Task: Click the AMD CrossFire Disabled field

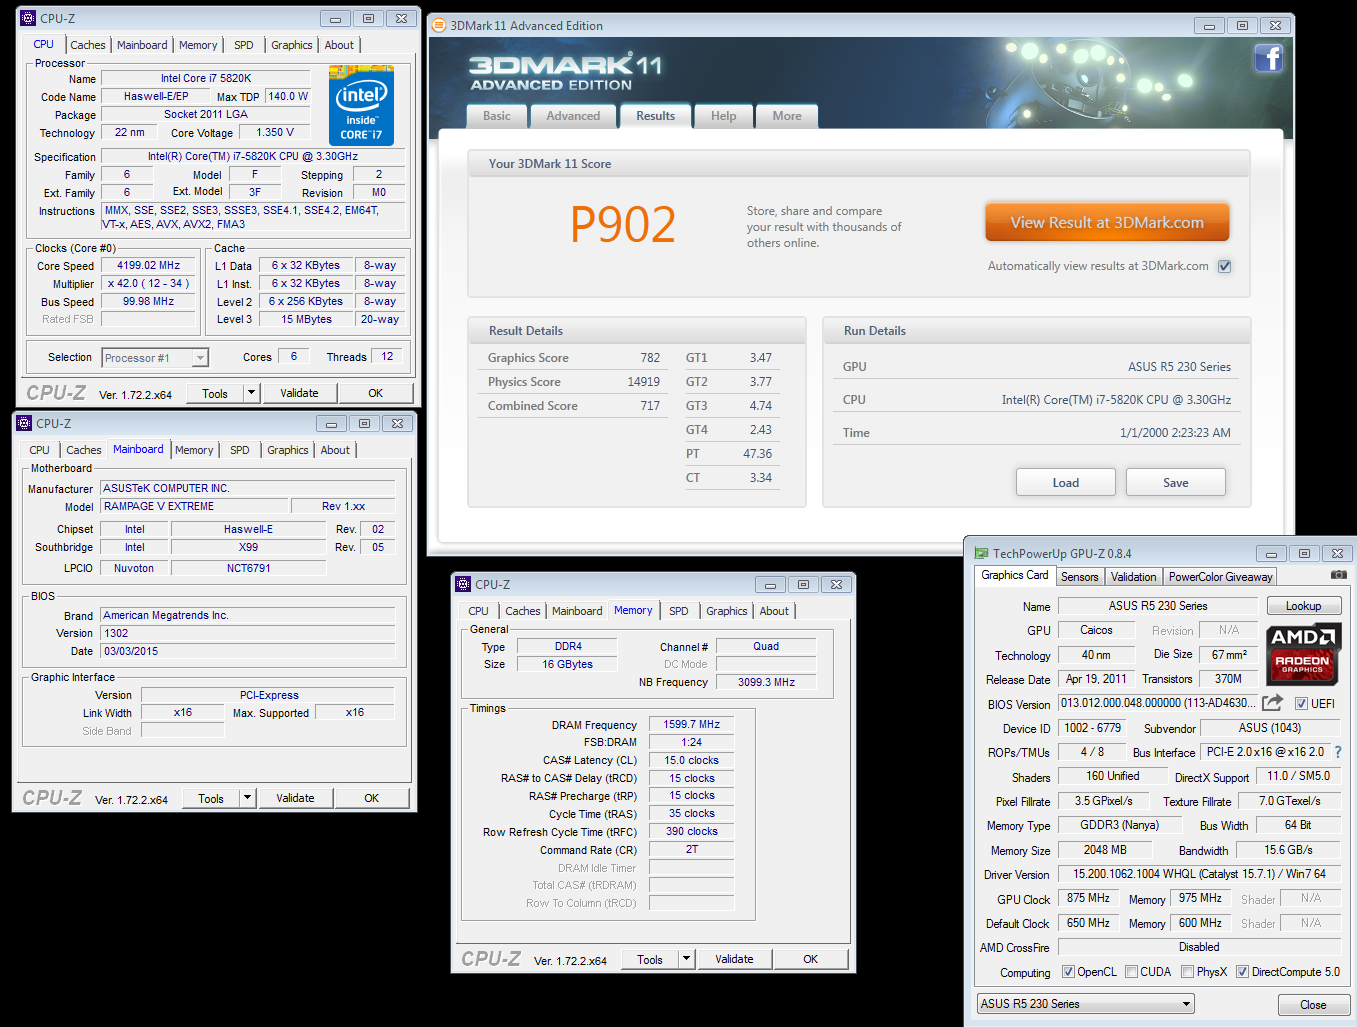Action: [x=1199, y=947]
